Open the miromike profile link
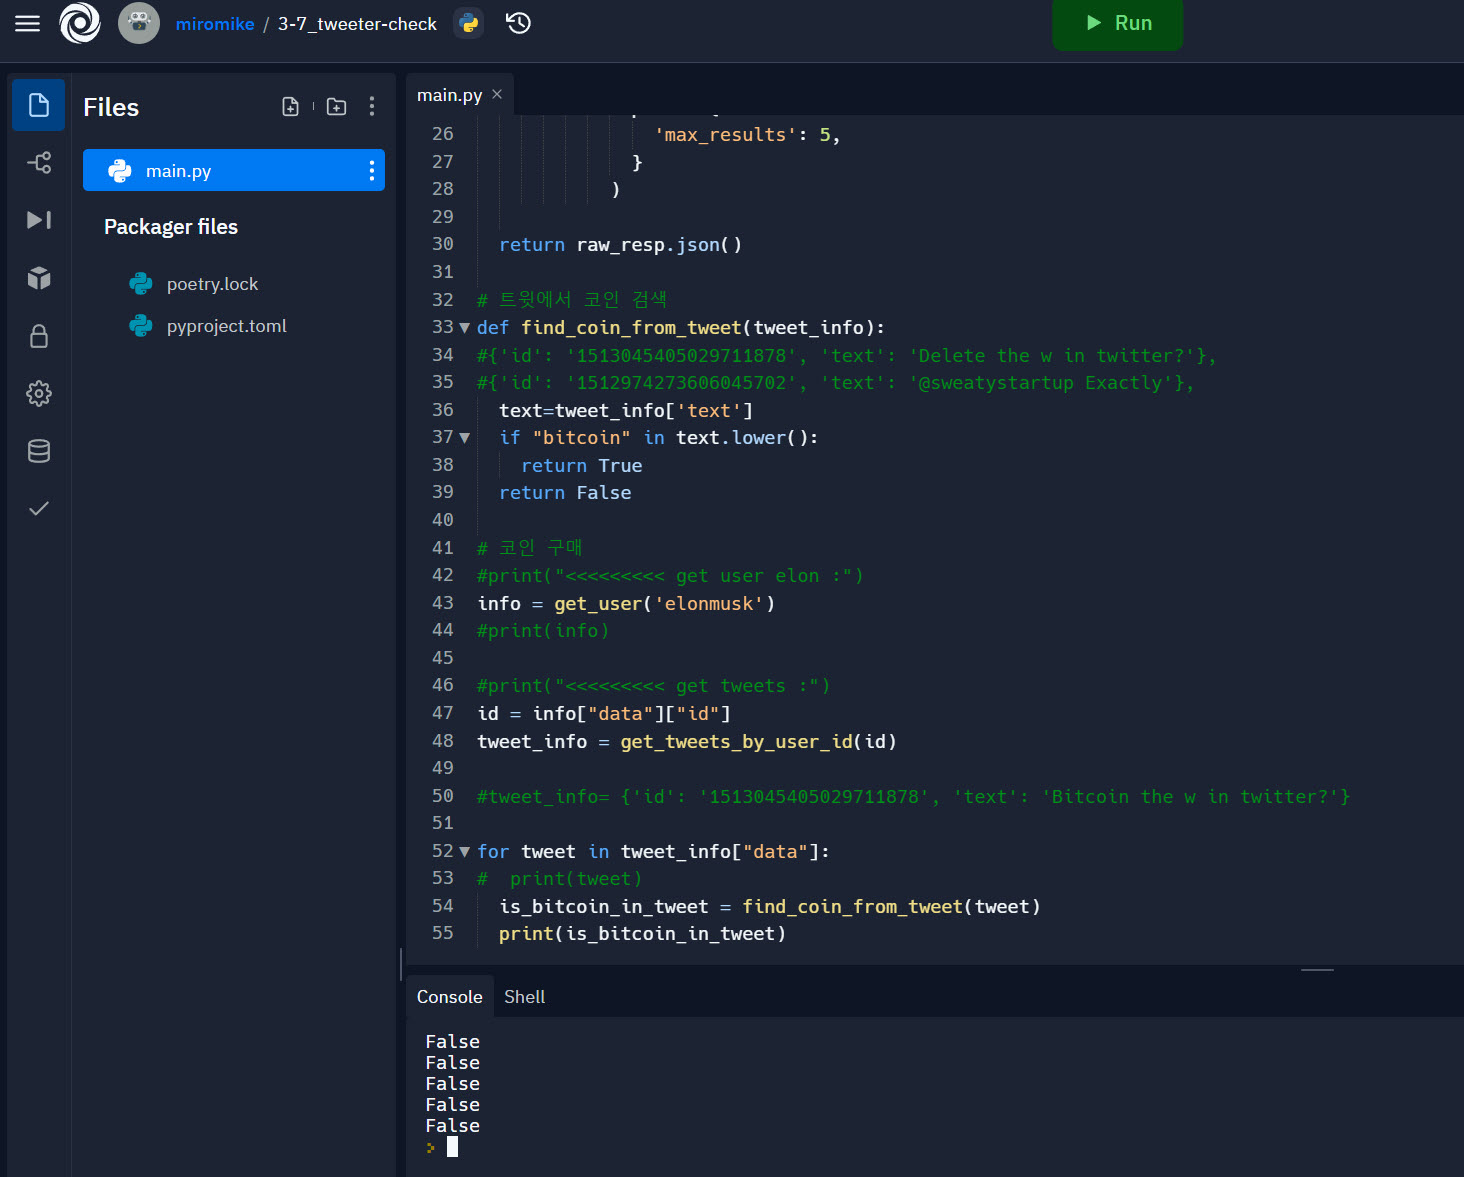The image size is (1464, 1177). [x=215, y=24]
